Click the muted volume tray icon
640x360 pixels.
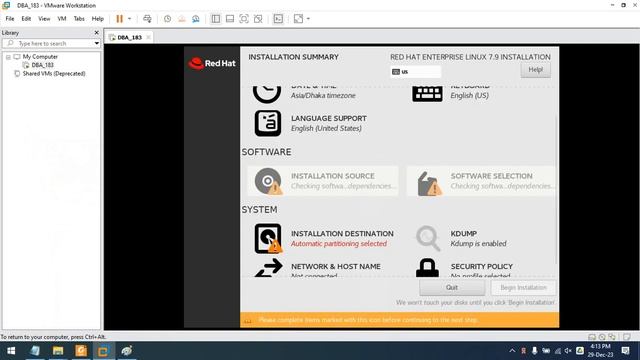568,351
